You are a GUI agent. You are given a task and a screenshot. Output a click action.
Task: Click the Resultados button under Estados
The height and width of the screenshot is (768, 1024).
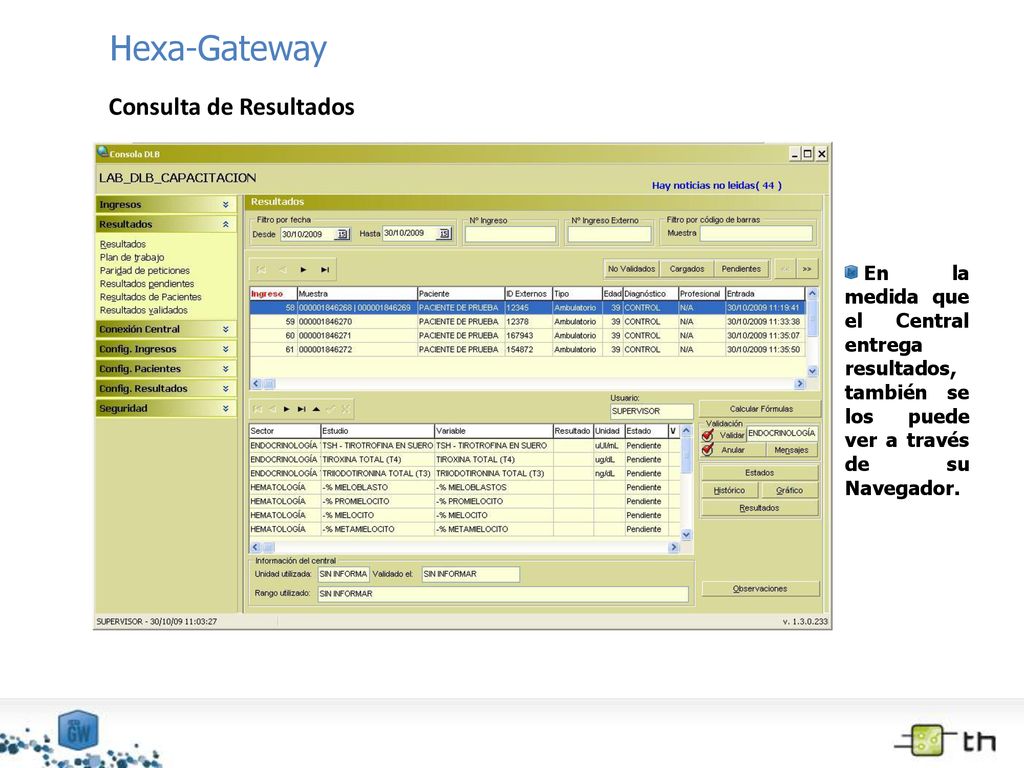[x=760, y=507]
